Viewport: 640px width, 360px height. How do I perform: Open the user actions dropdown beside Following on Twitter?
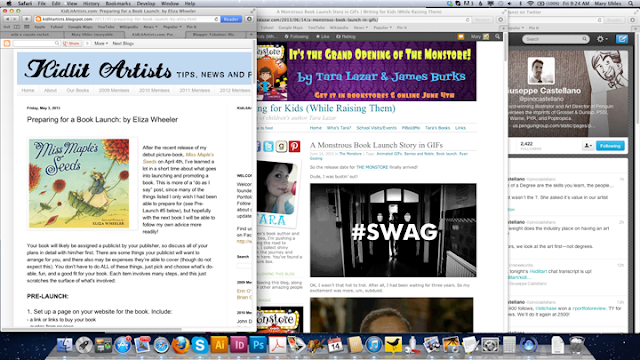point(588,146)
